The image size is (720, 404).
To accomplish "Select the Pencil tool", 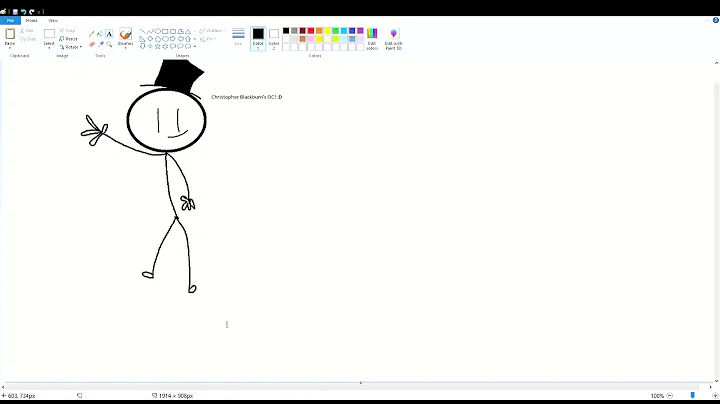I will 92,34.
